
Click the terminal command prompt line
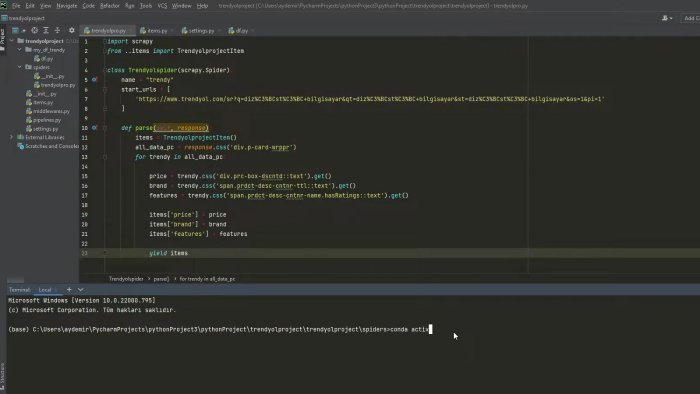220,329
